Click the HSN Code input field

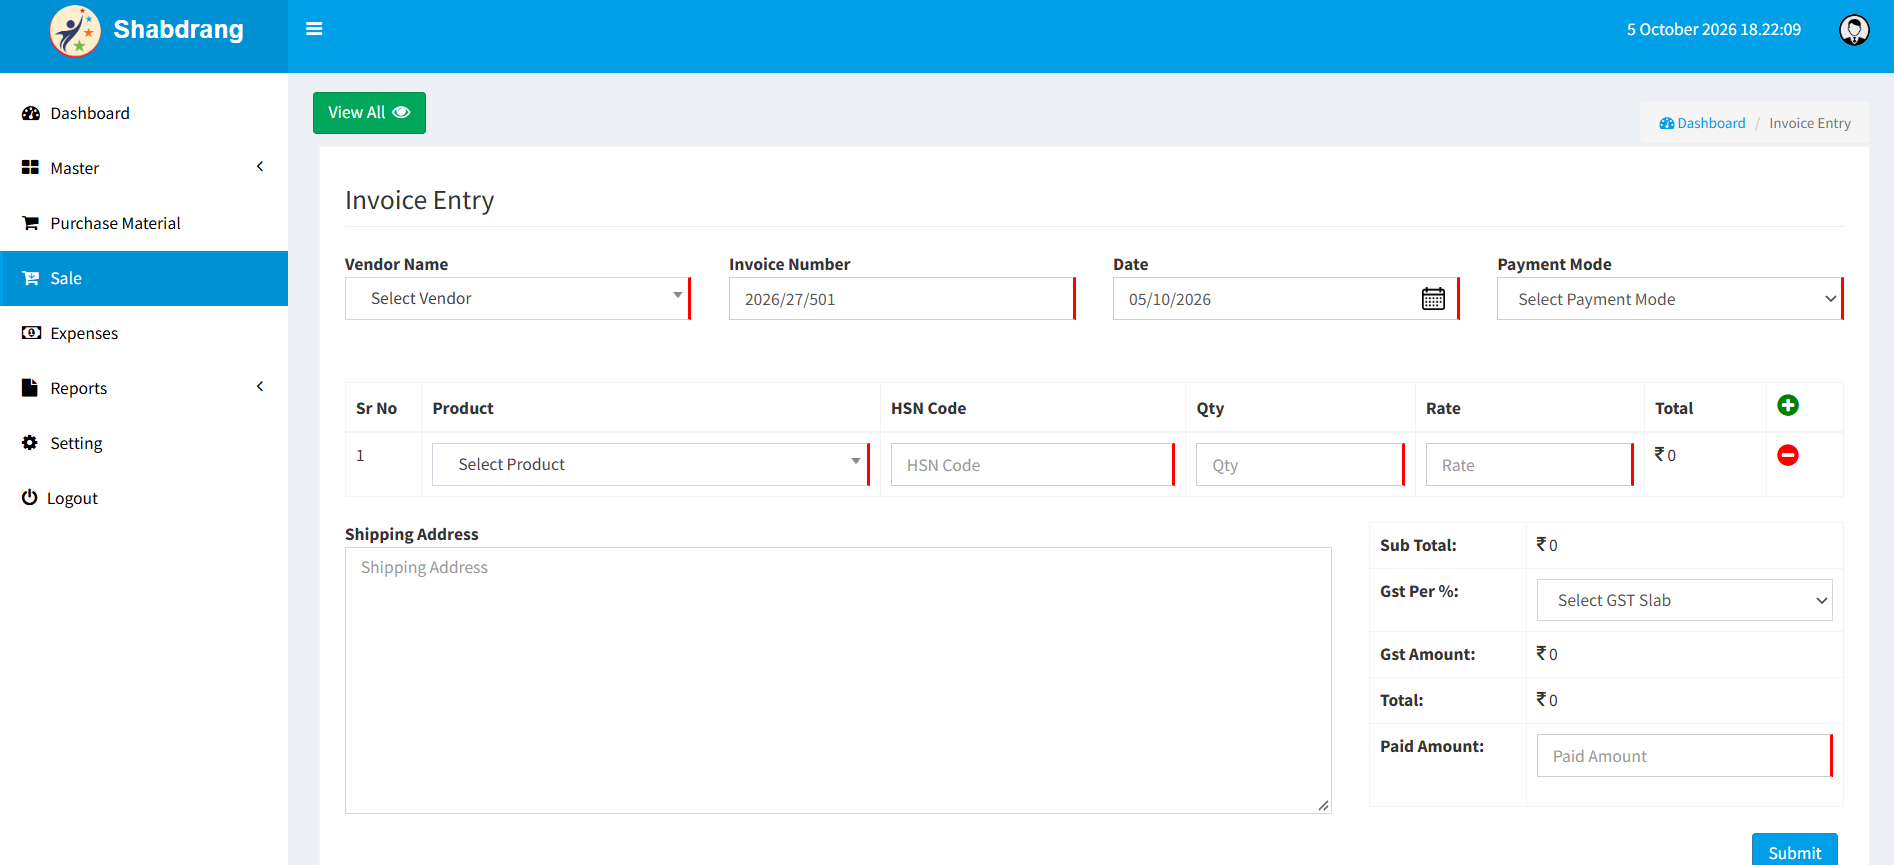click(1033, 465)
